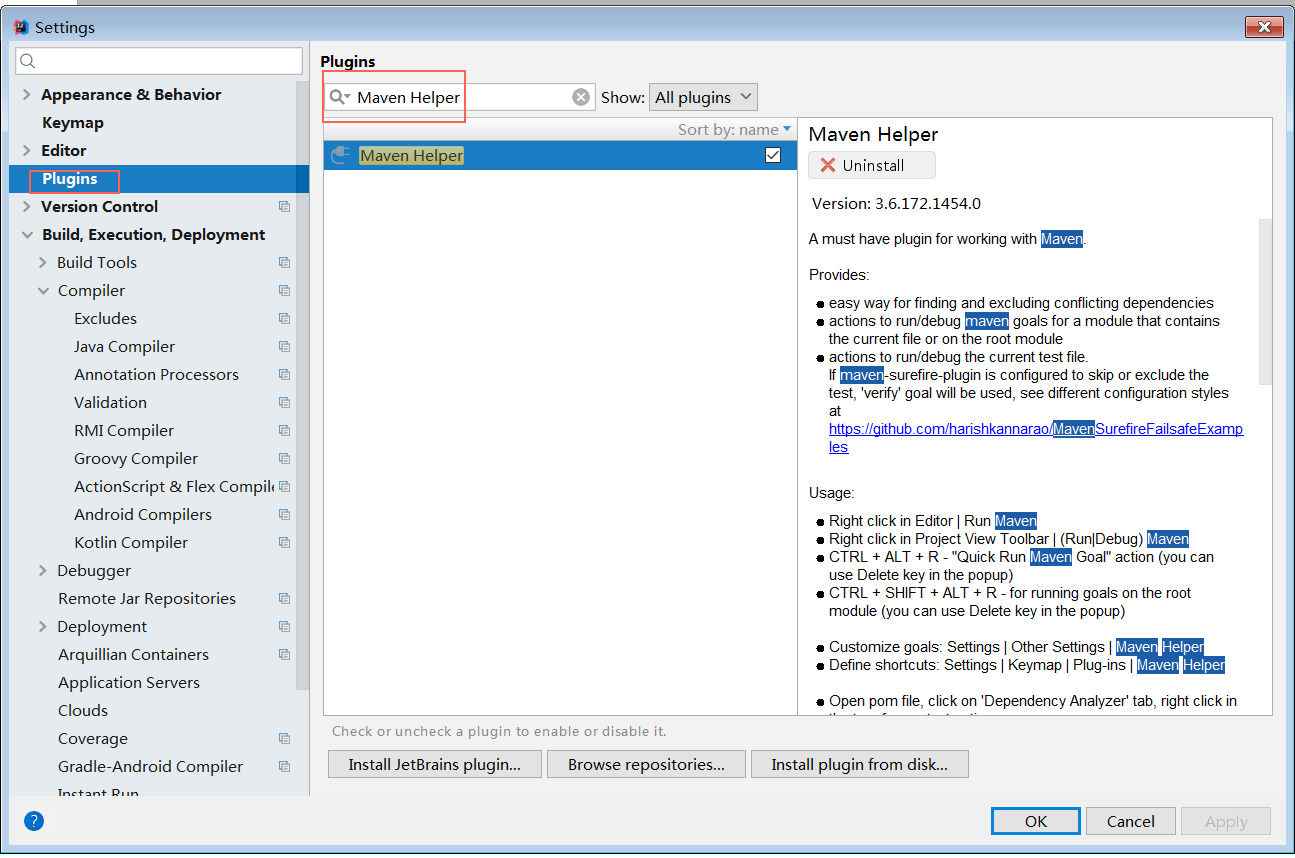Confirm with the OK button
1295x858 pixels.
[1036, 821]
